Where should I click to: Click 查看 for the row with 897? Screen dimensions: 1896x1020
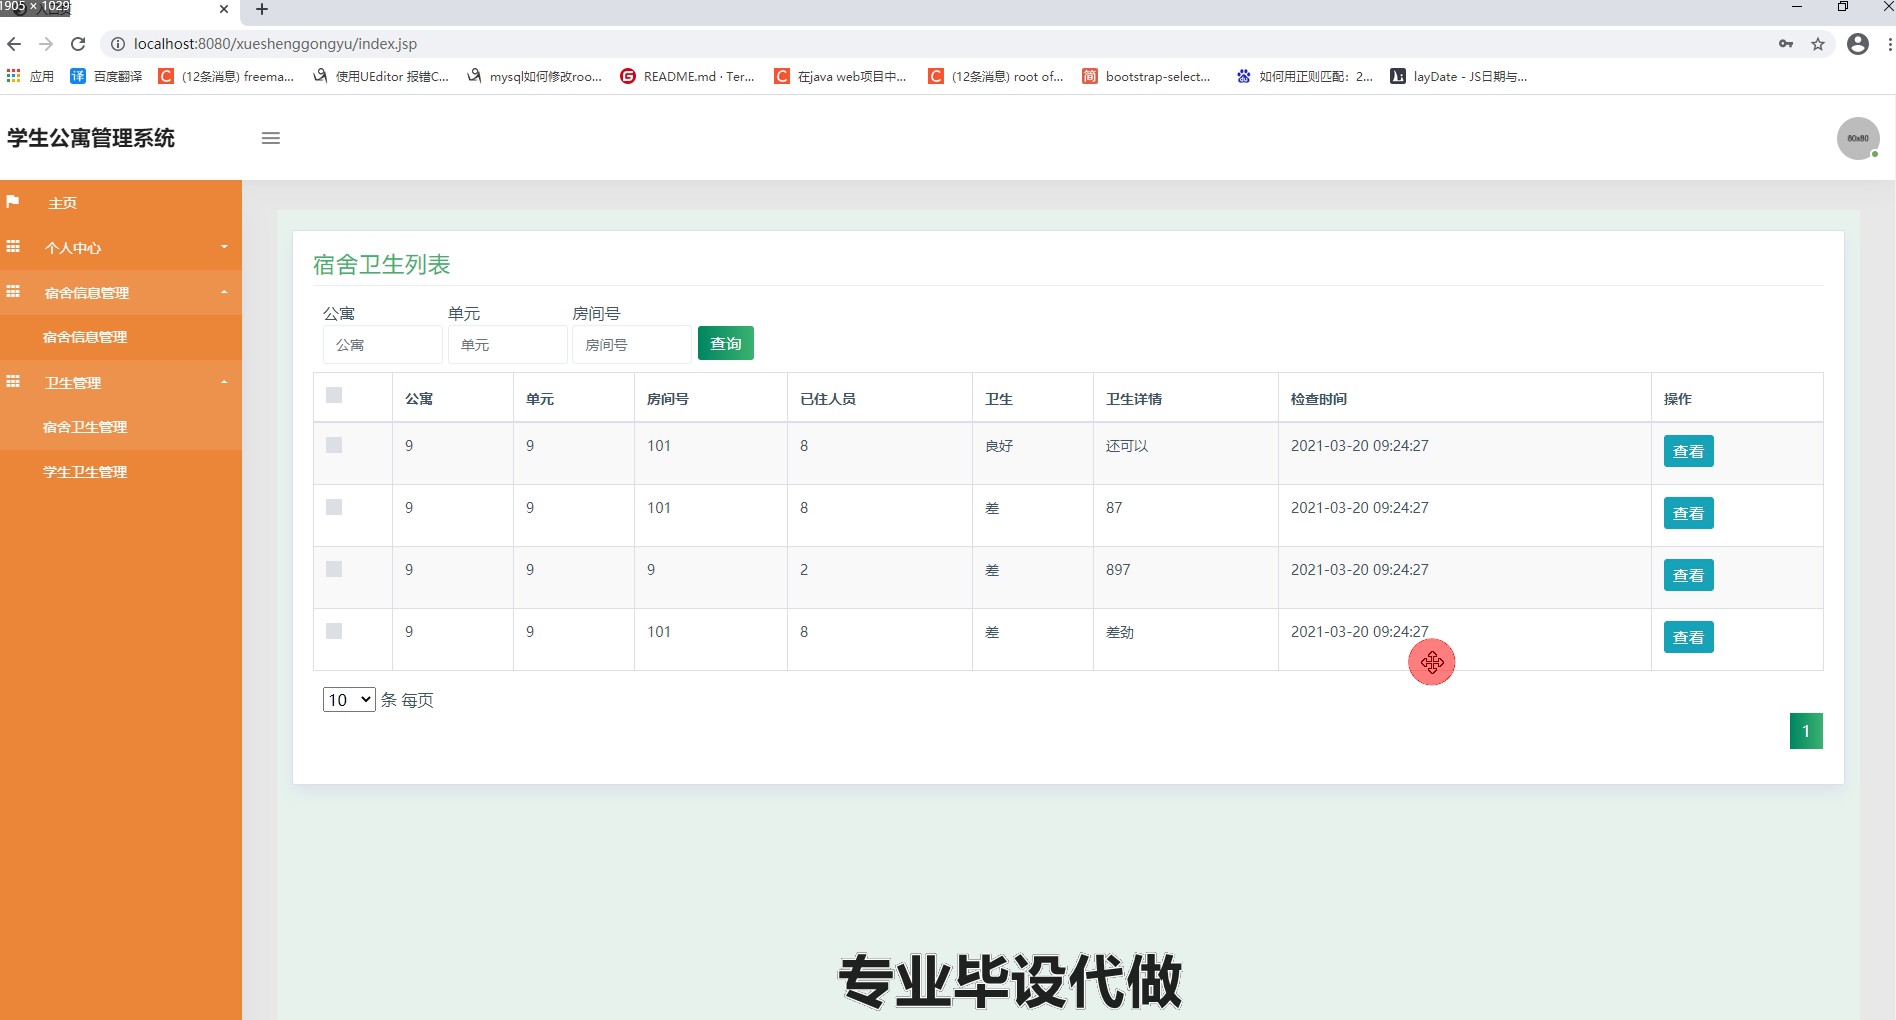pos(1688,575)
